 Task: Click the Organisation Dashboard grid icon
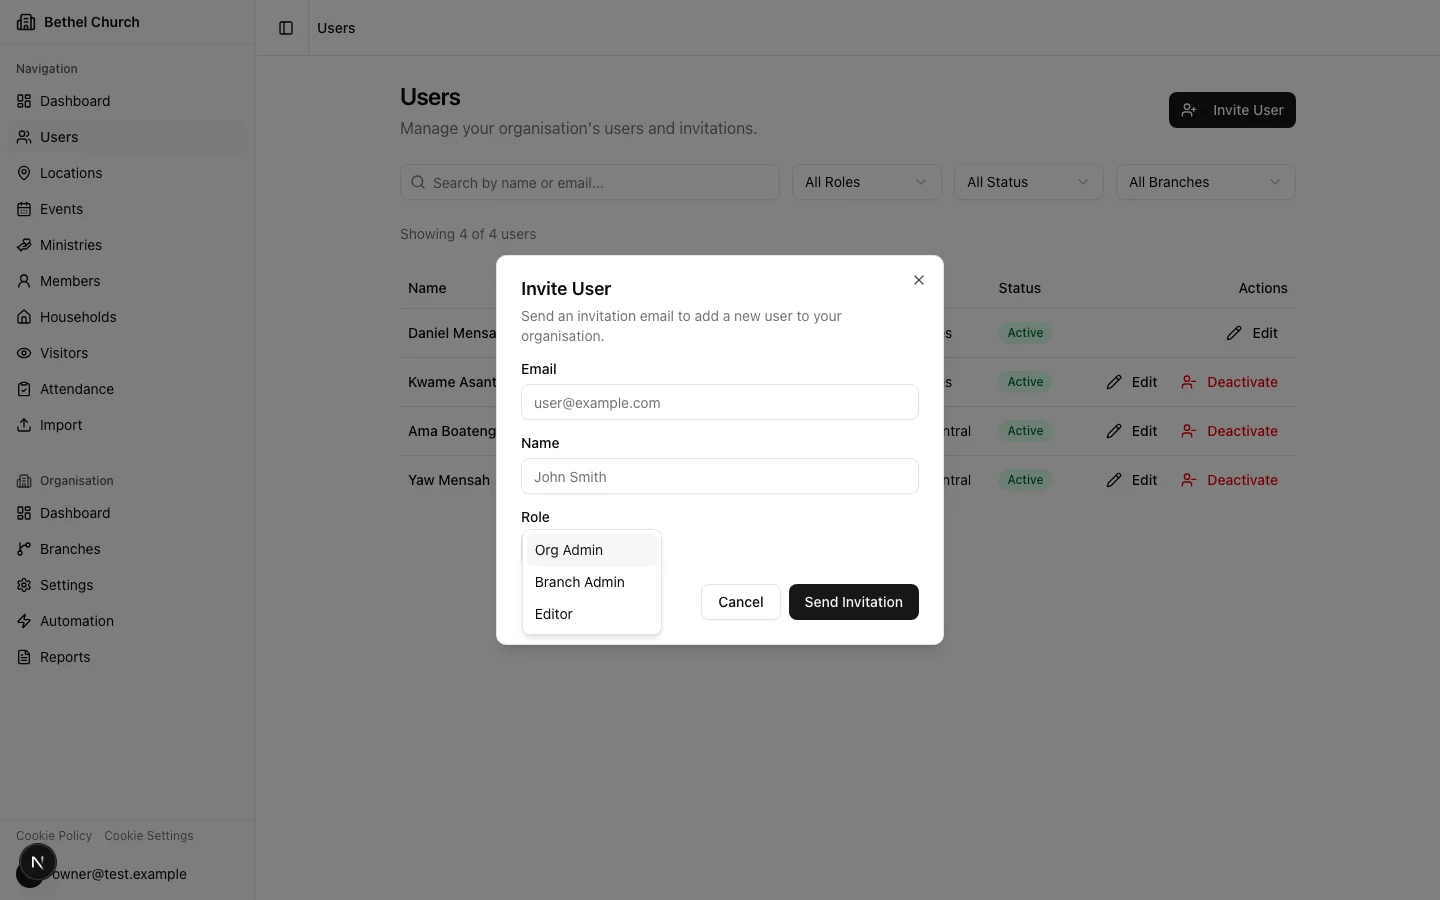pyautogui.click(x=24, y=513)
